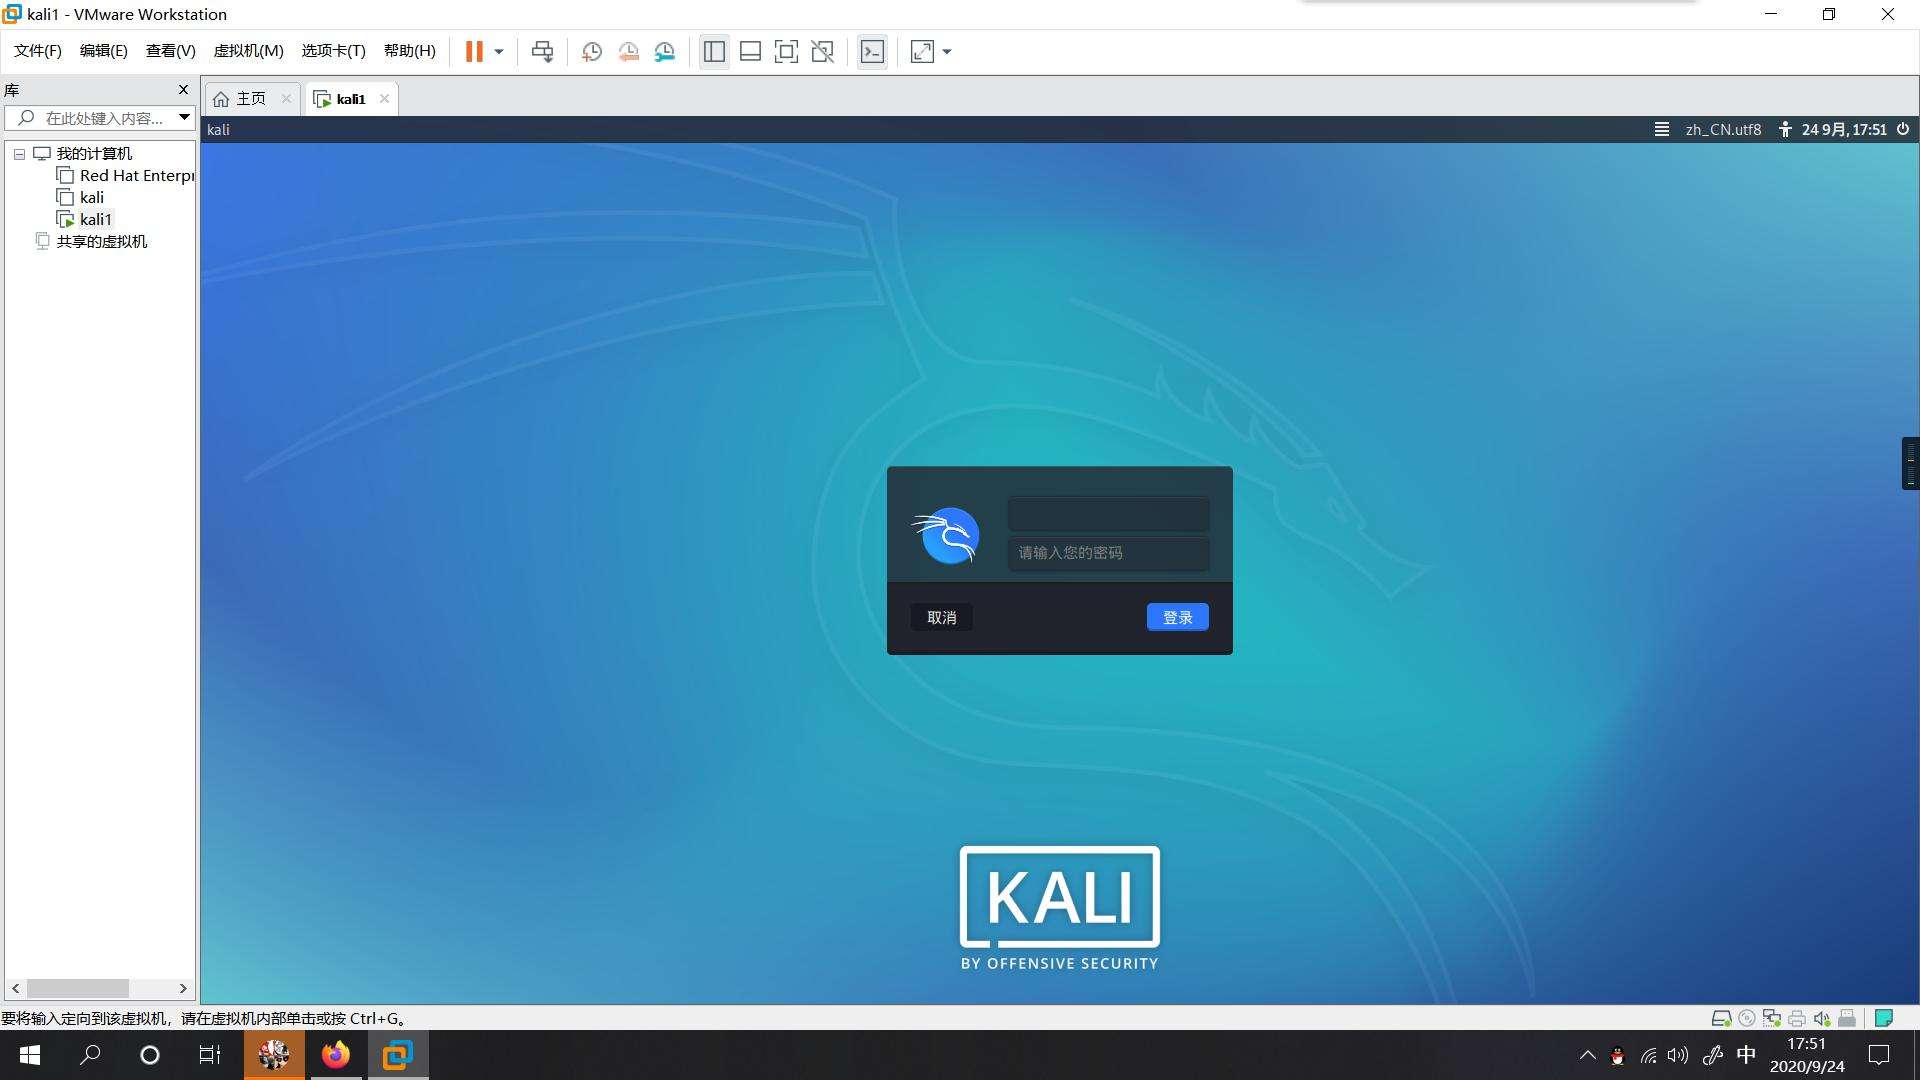Screen dimensions: 1920x1080
Task: Open the 帮助(H) menu
Action: [x=410, y=51]
